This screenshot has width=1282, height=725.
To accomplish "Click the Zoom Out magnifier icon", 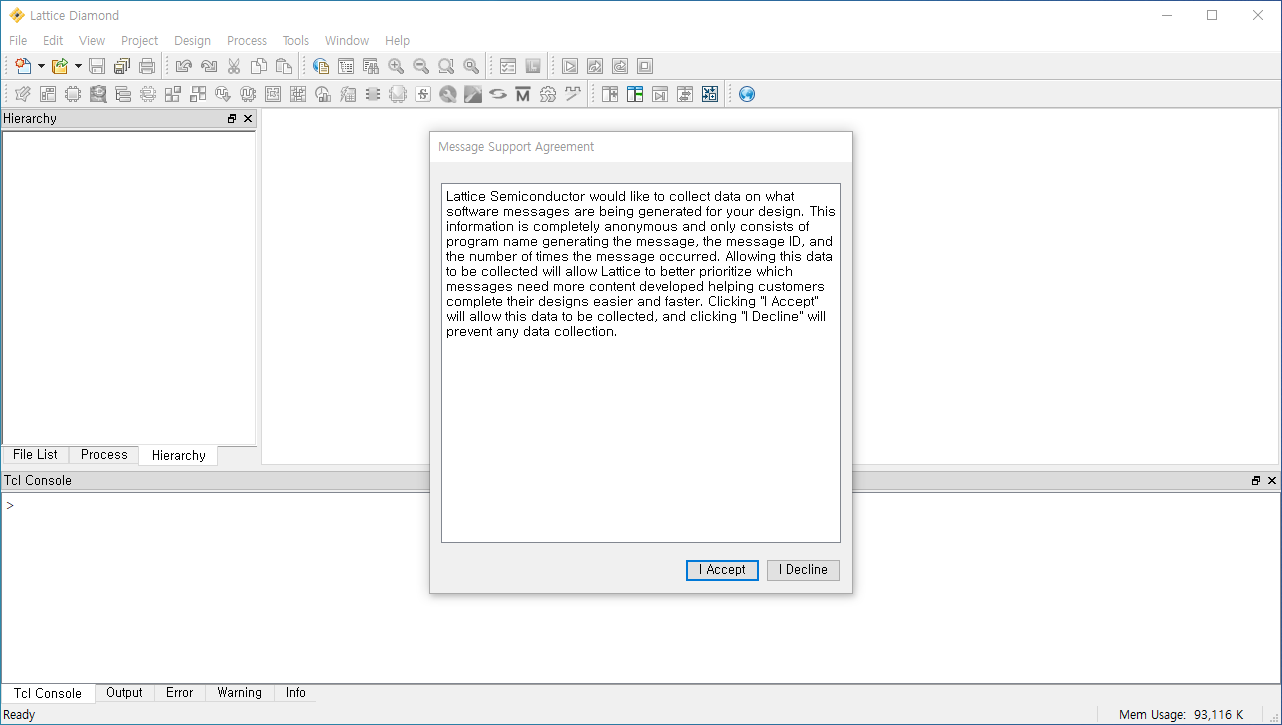I will [x=421, y=66].
